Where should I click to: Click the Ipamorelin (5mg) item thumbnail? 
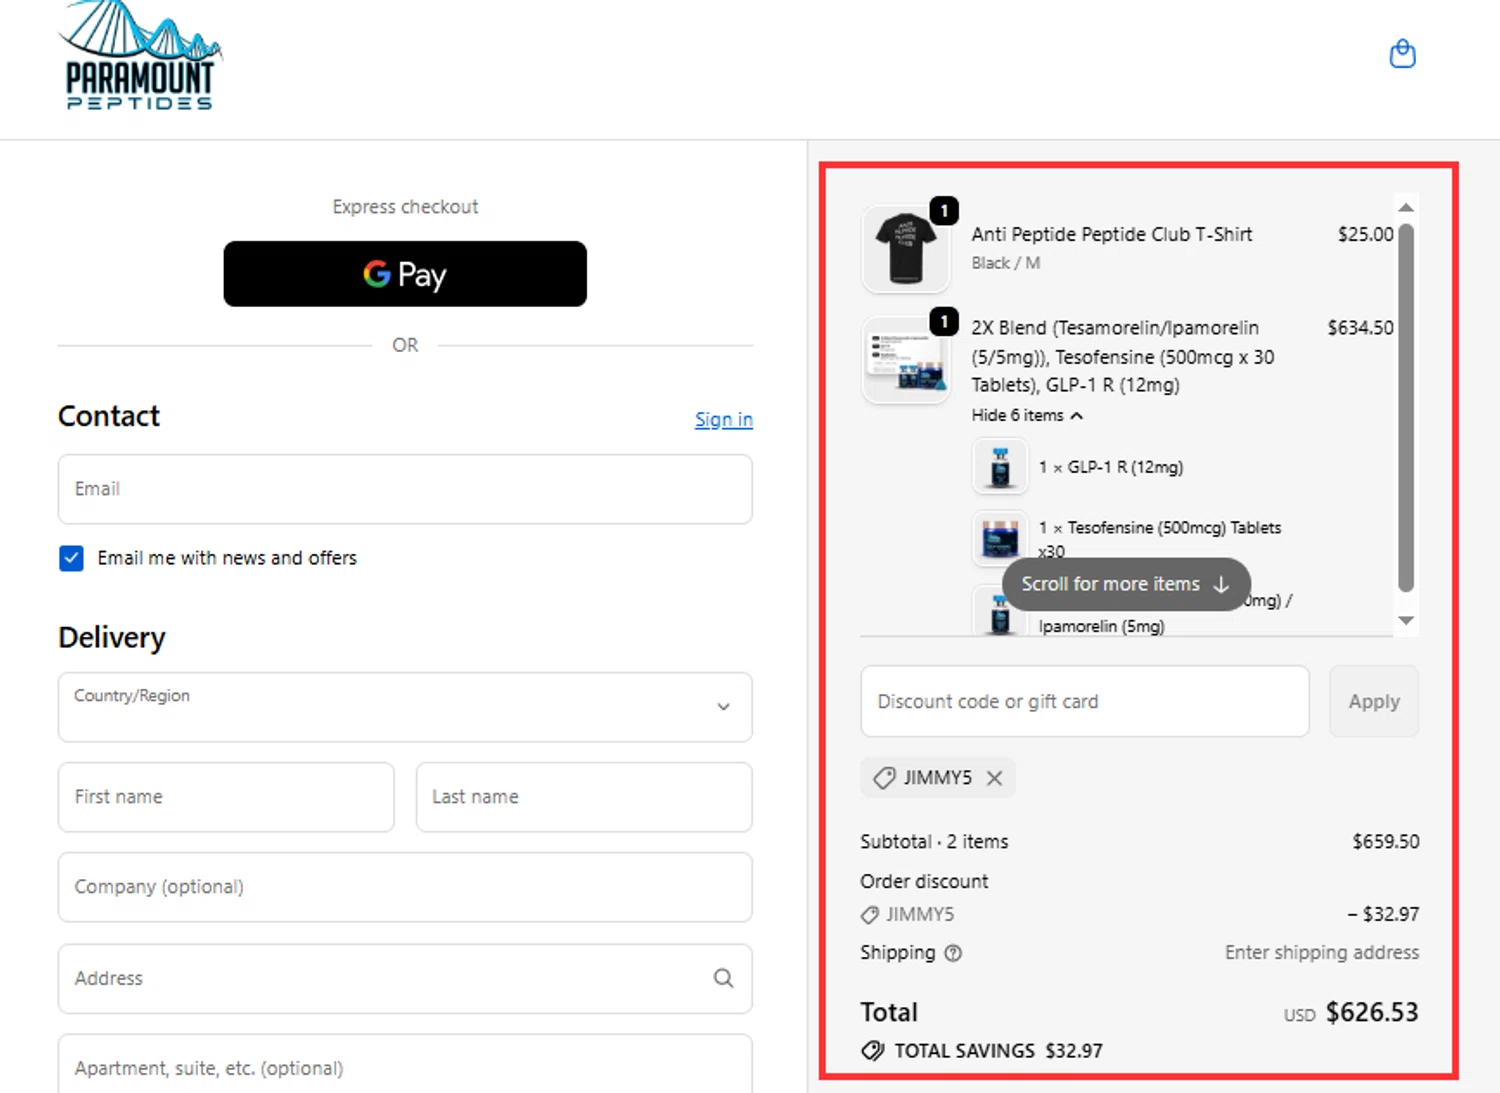[x=1000, y=612]
